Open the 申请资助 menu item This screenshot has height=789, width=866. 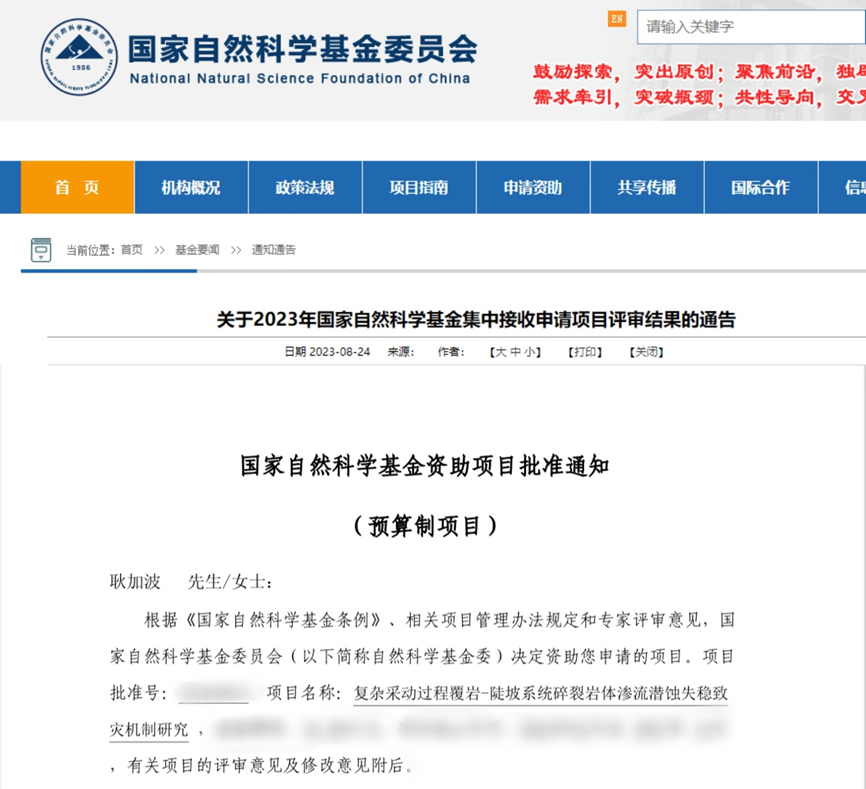533,187
